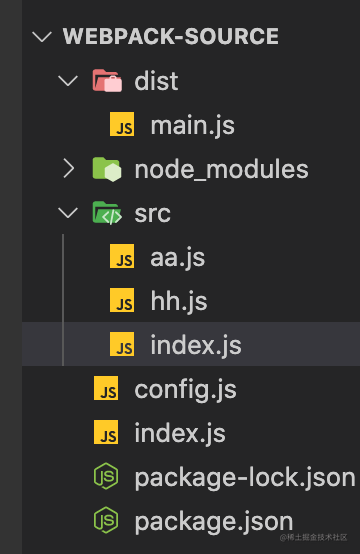This screenshot has width=360, height=554.
Task: Click the green node_modules folder icon
Action: point(107,169)
